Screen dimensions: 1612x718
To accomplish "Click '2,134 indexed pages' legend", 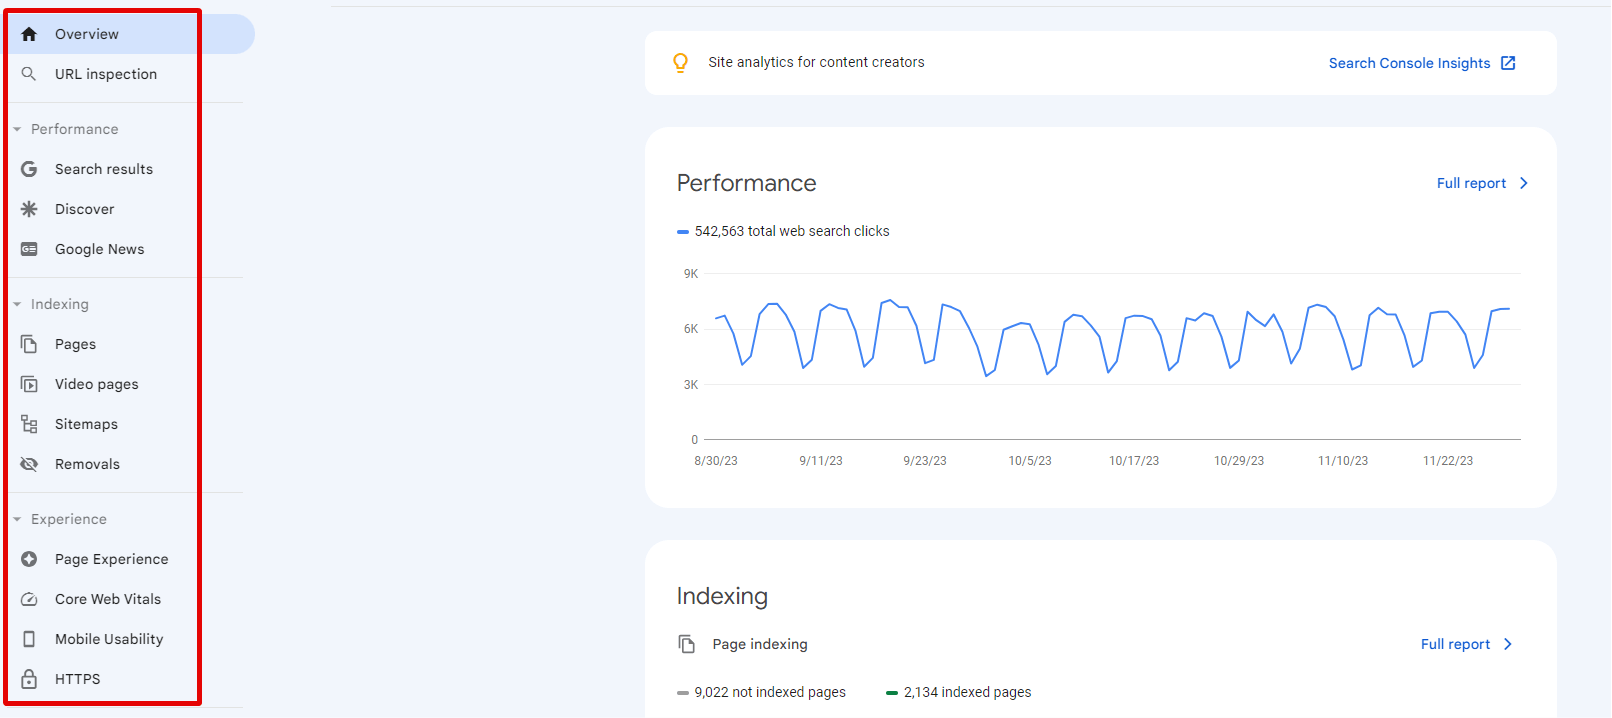I will [958, 692].
